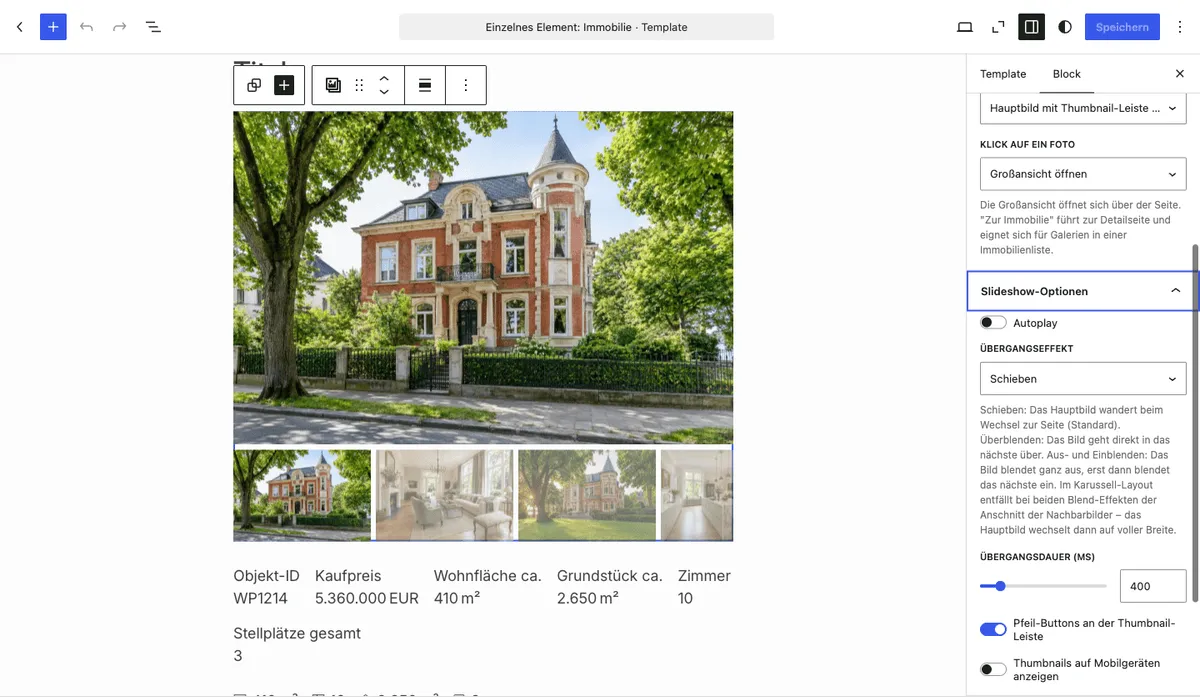Select the first villa thumbnail
Image resolution: width=1200 pixels, height=697 pixels.
pyautogui.click(x=302, y=494)
